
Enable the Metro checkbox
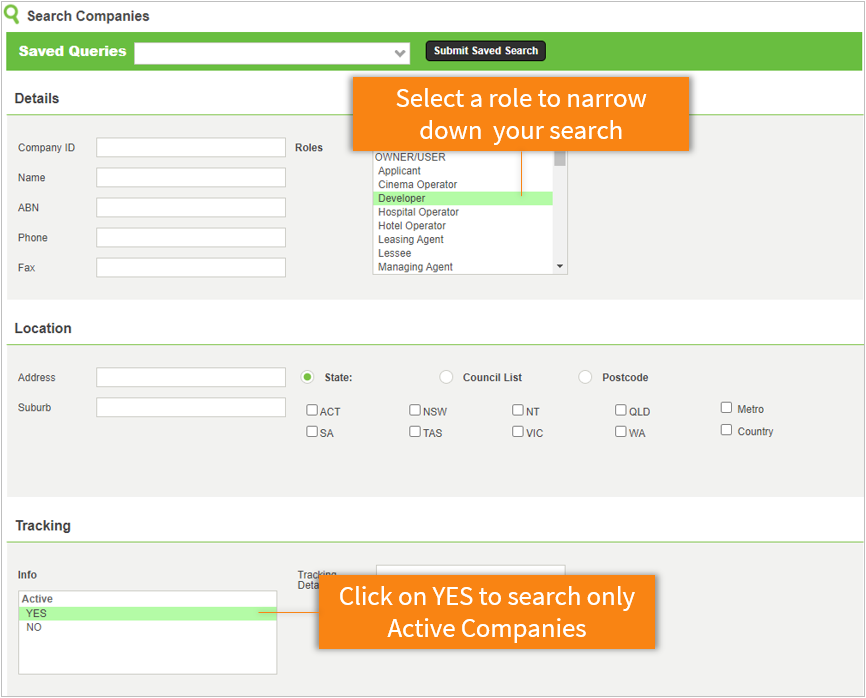pos(726,408)
